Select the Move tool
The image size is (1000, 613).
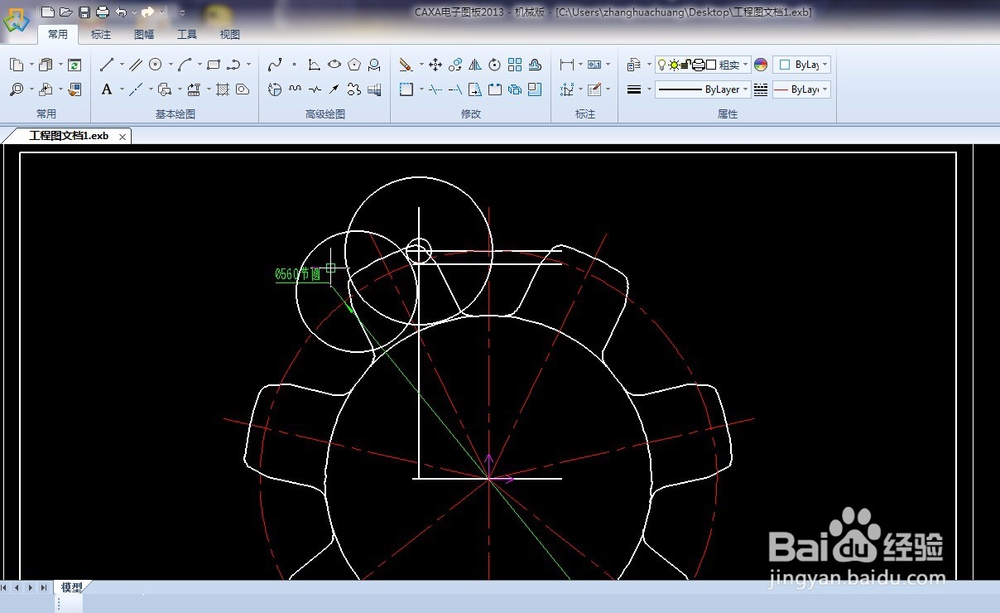435,64
